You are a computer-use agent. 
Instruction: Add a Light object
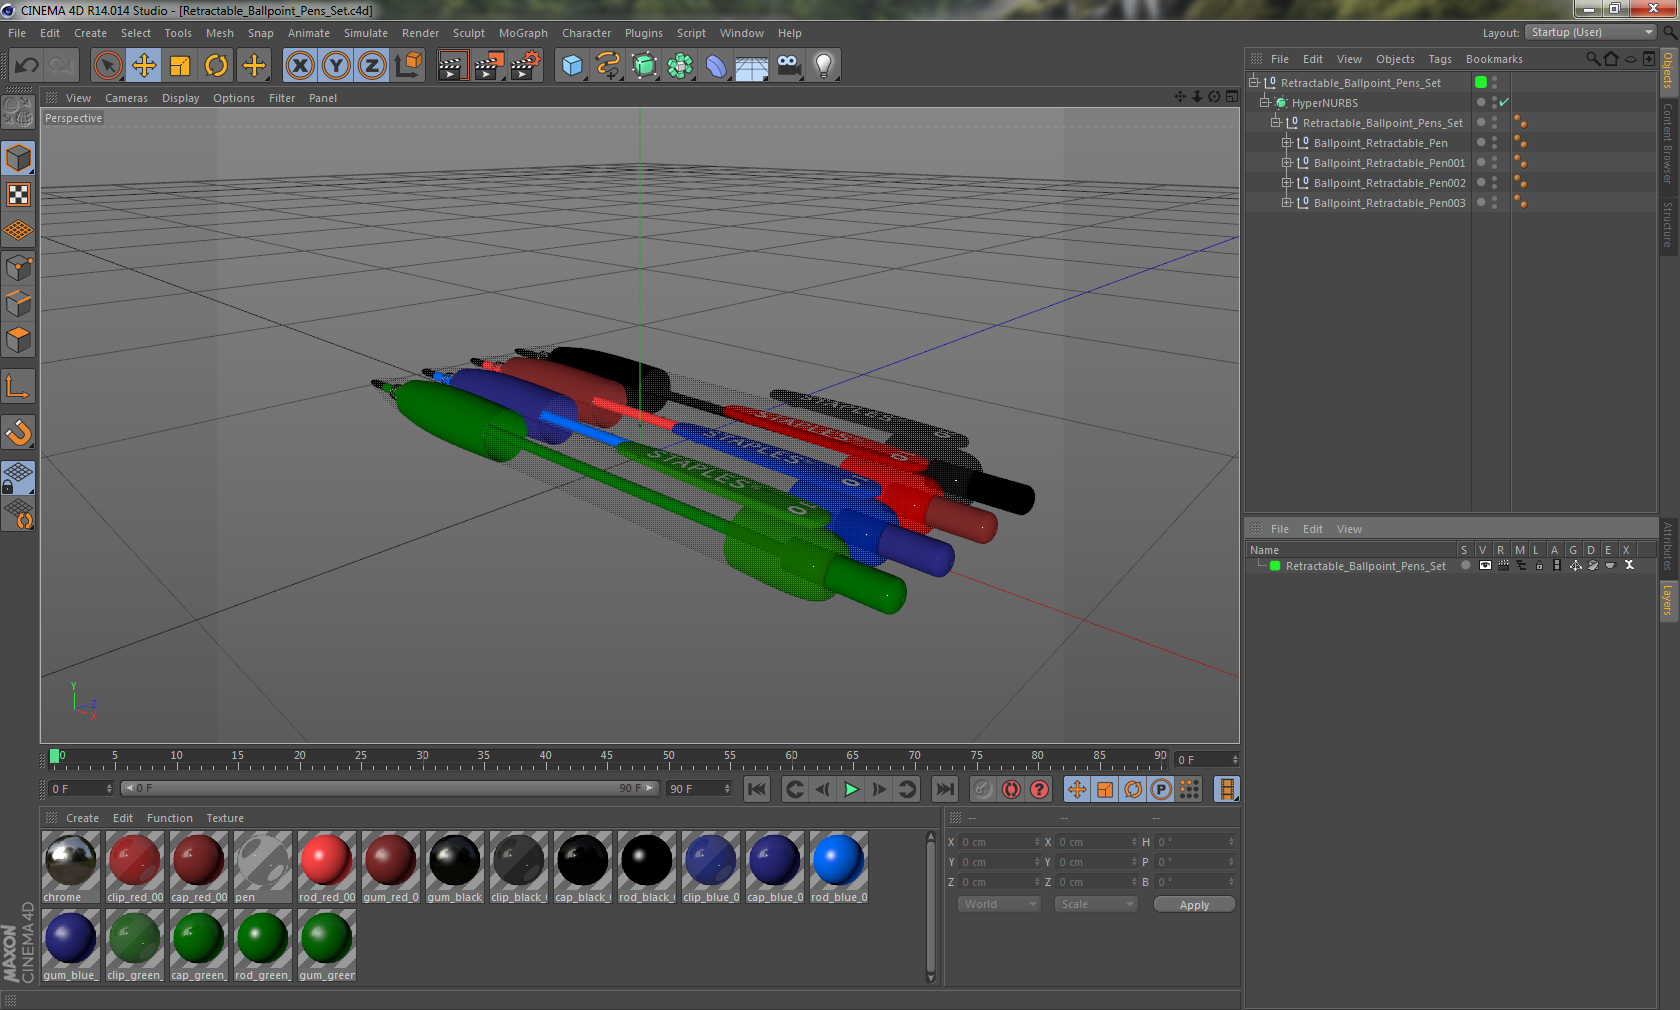click(x=824, y=66)
